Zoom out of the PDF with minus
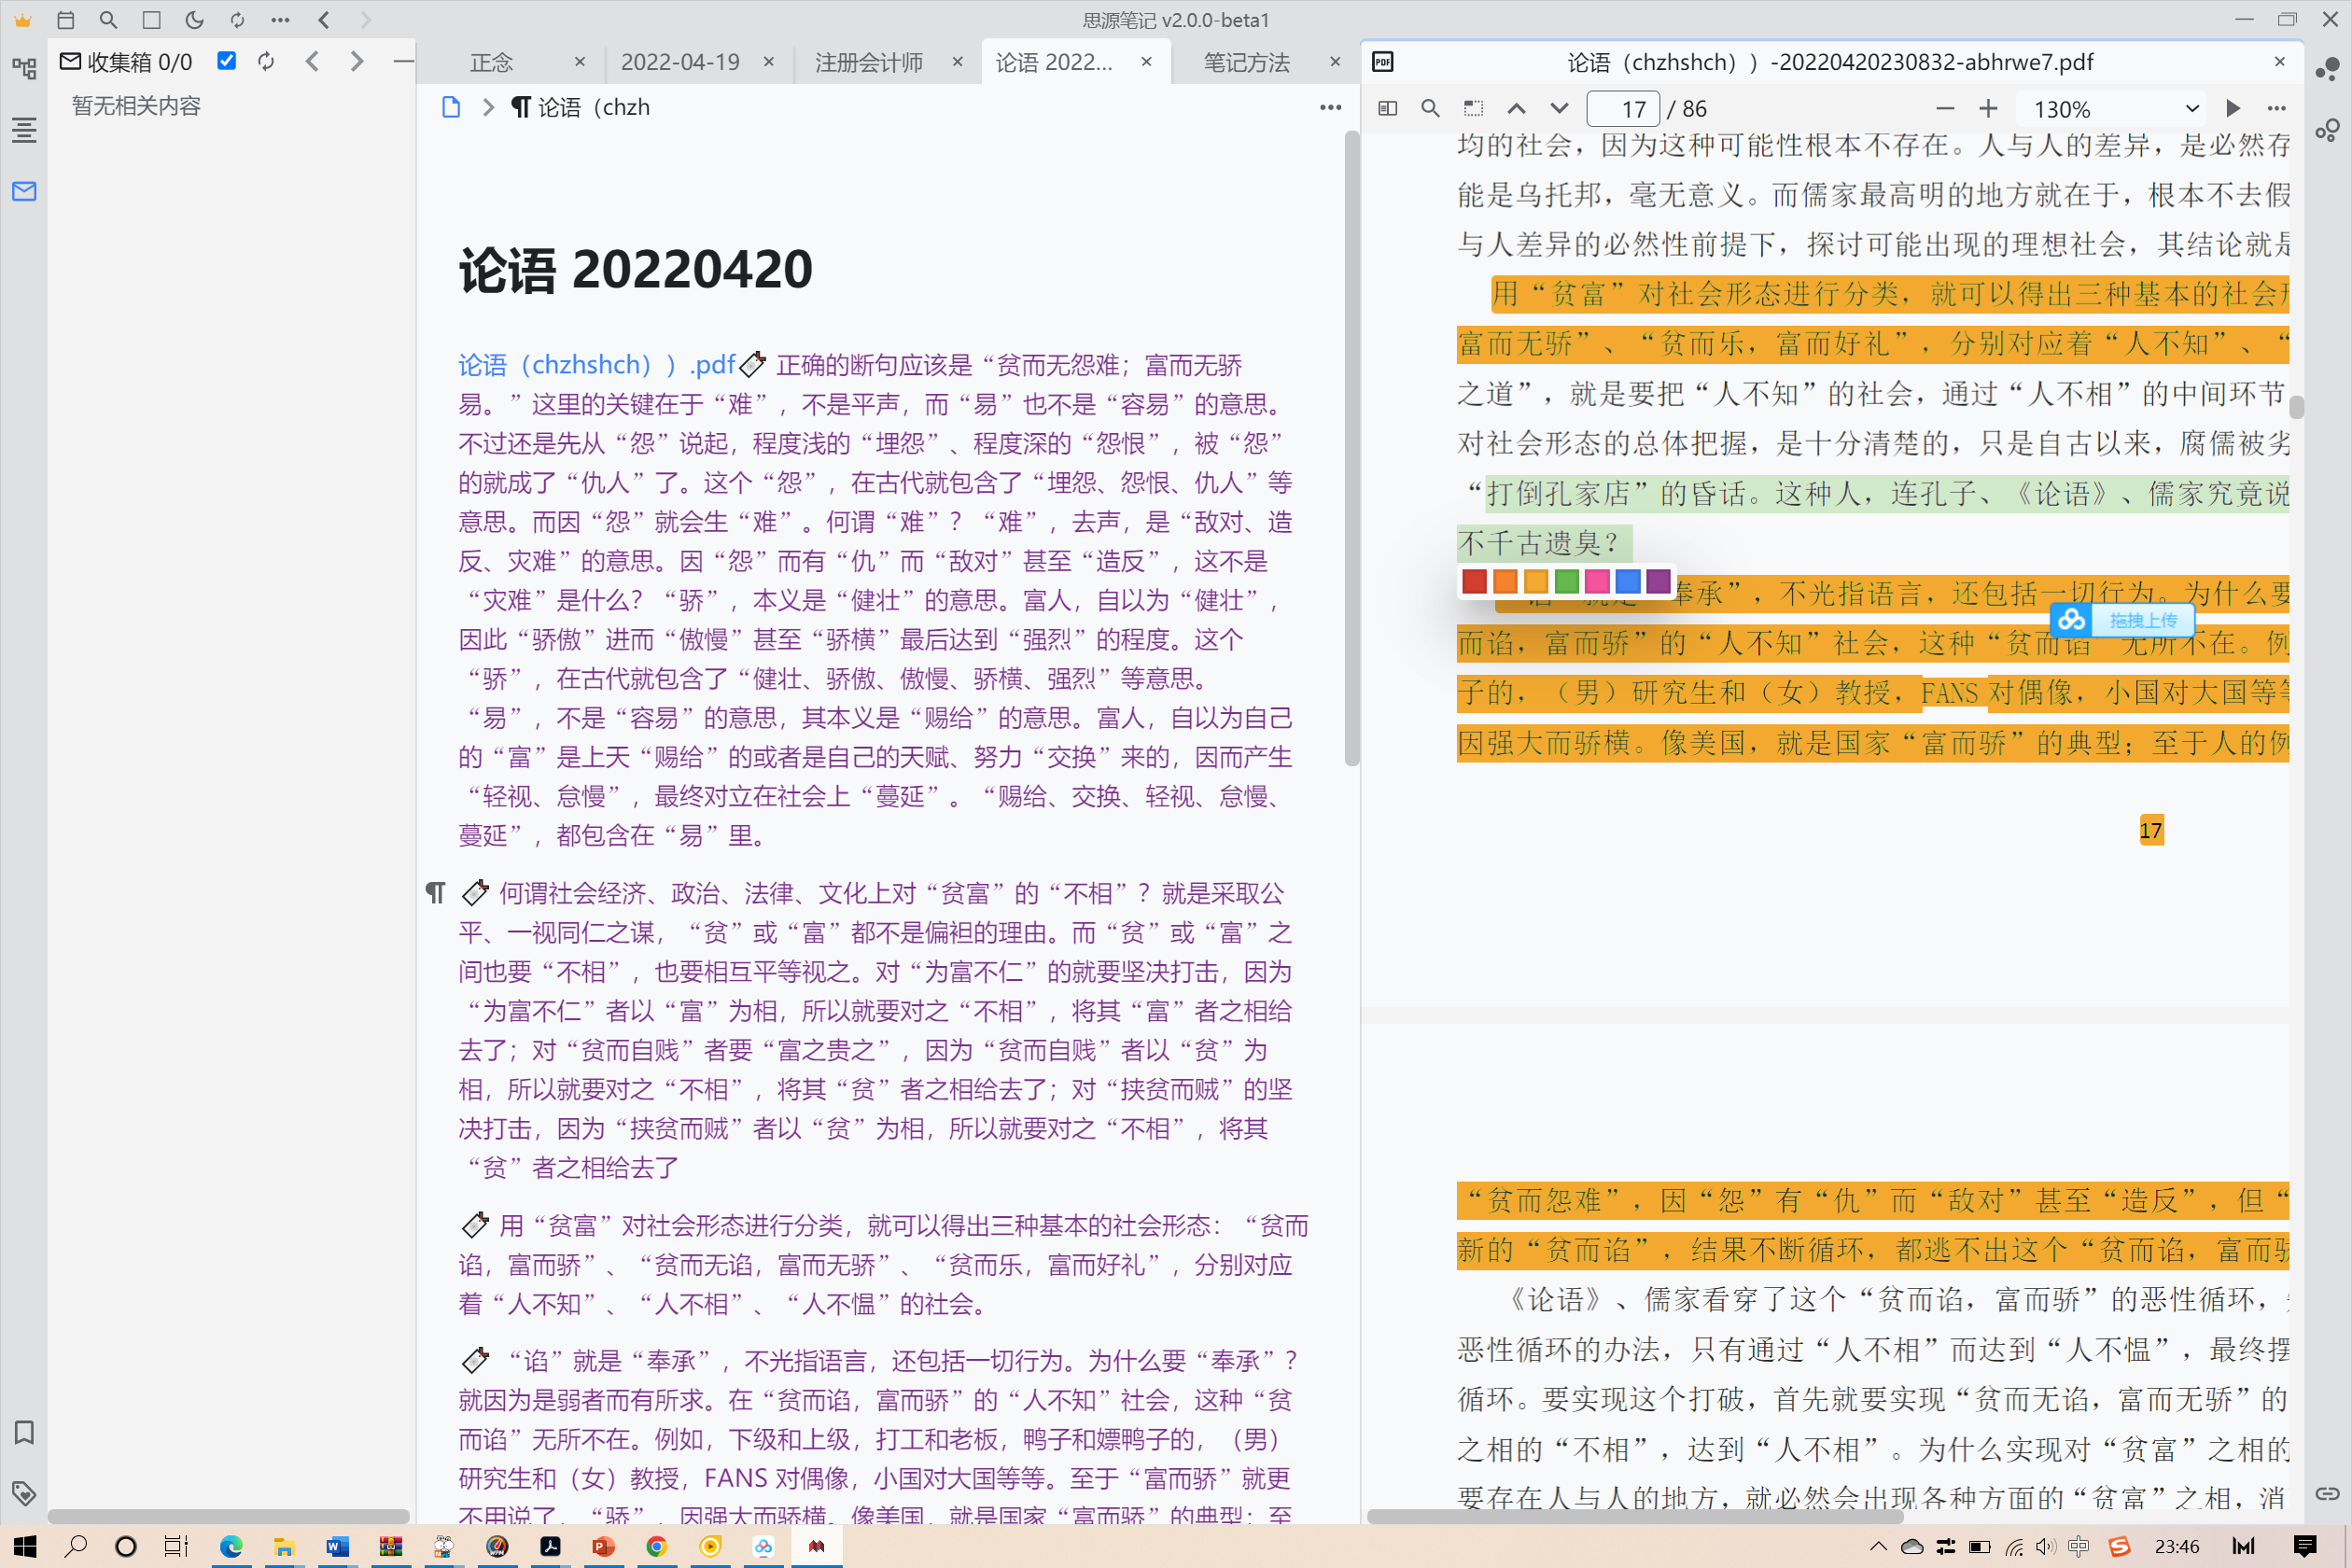2352x1568 pixels. click(1945, 108)
